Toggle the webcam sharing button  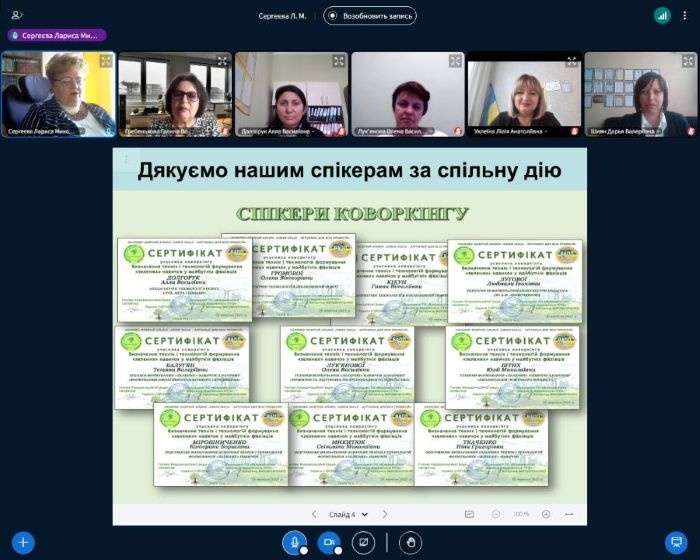(327, 542)
